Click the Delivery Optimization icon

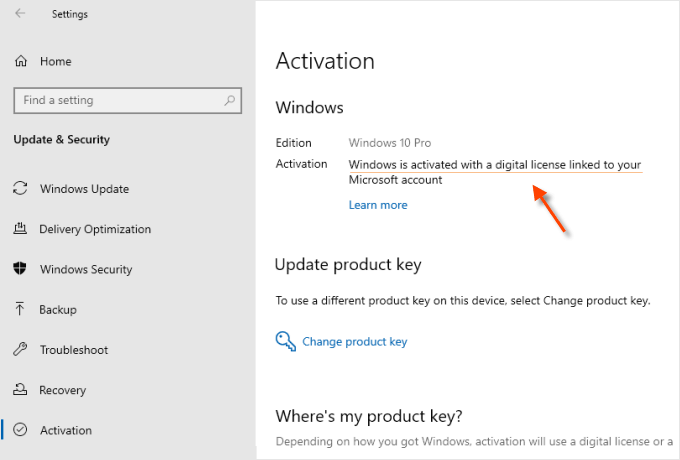pos(20,228)
